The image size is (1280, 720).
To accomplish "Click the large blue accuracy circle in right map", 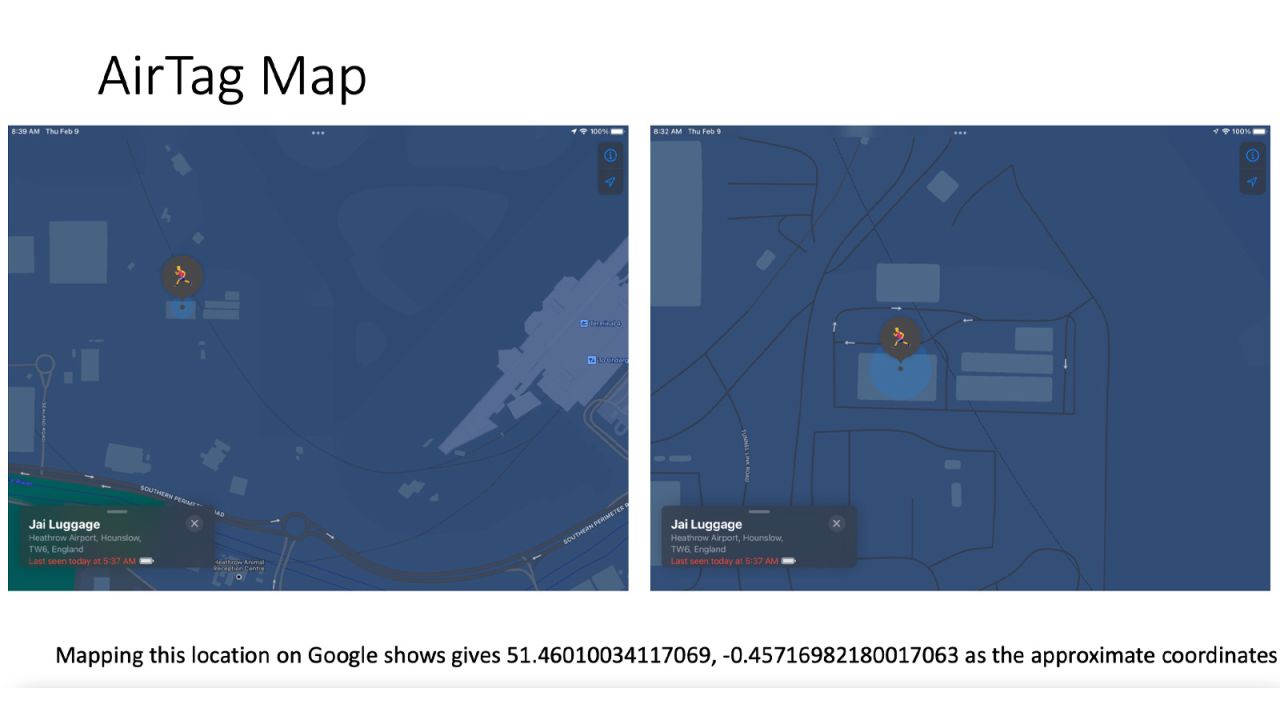I will tap(900, 368).
